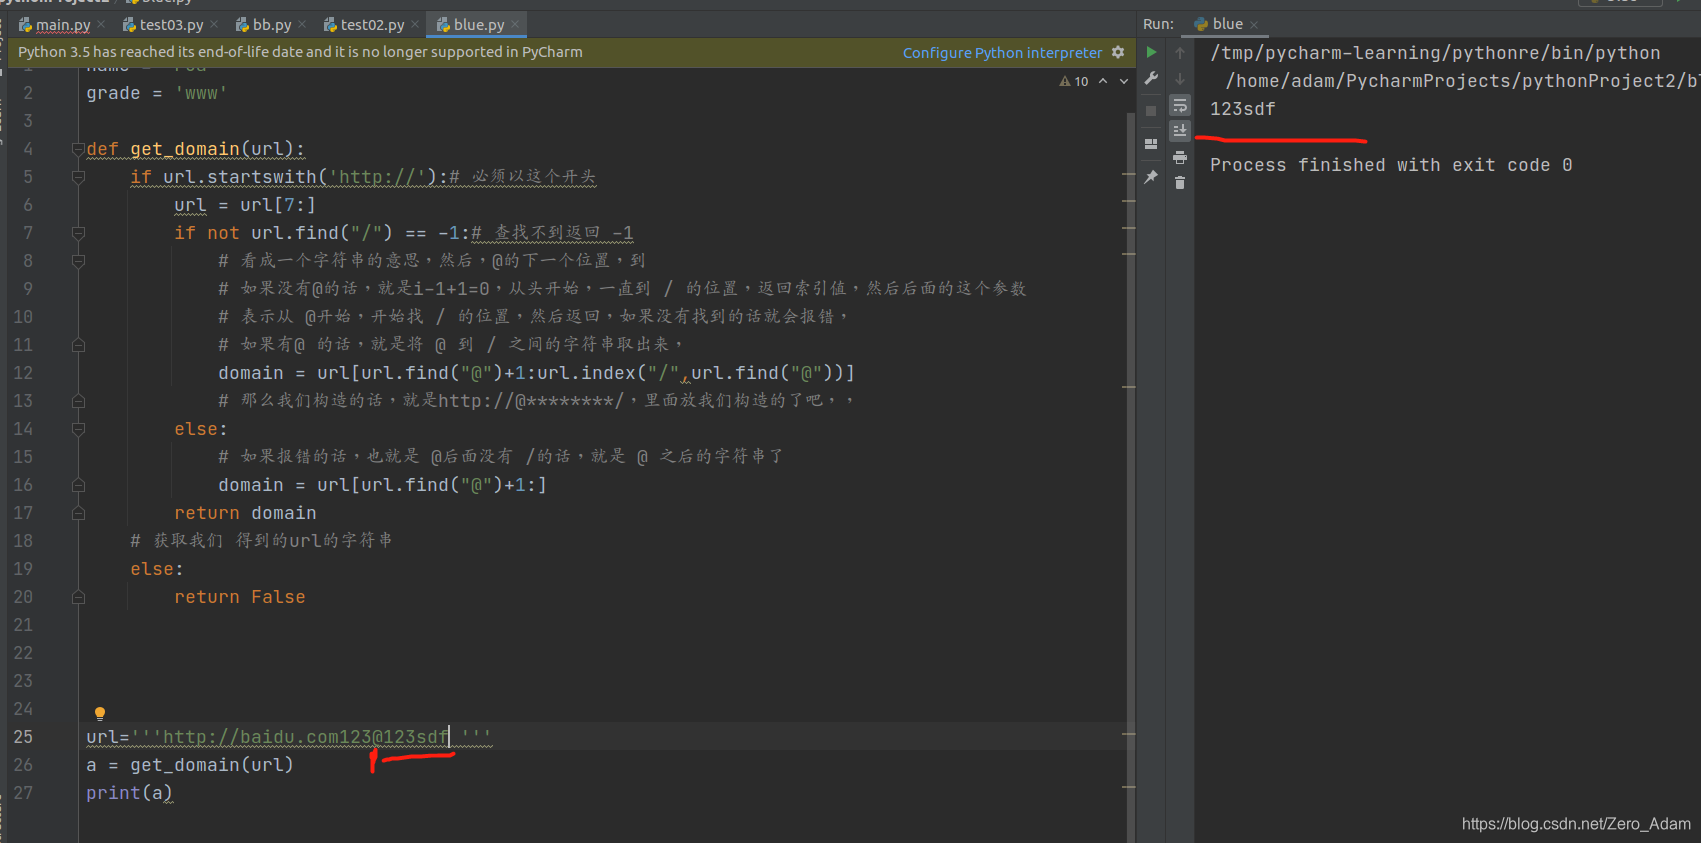Click the 'Run:' panel label
This screenshot has height=843, width=1701.
point(1158,24)
